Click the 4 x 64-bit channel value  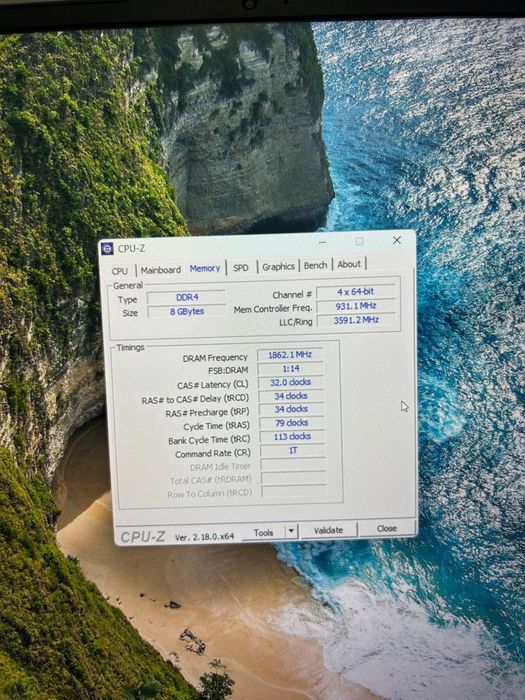coord(355,292)
